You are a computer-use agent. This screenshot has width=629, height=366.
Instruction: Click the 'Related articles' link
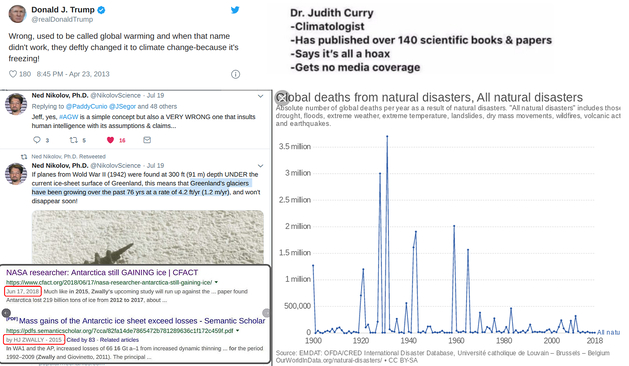click(x=119, y=340)
